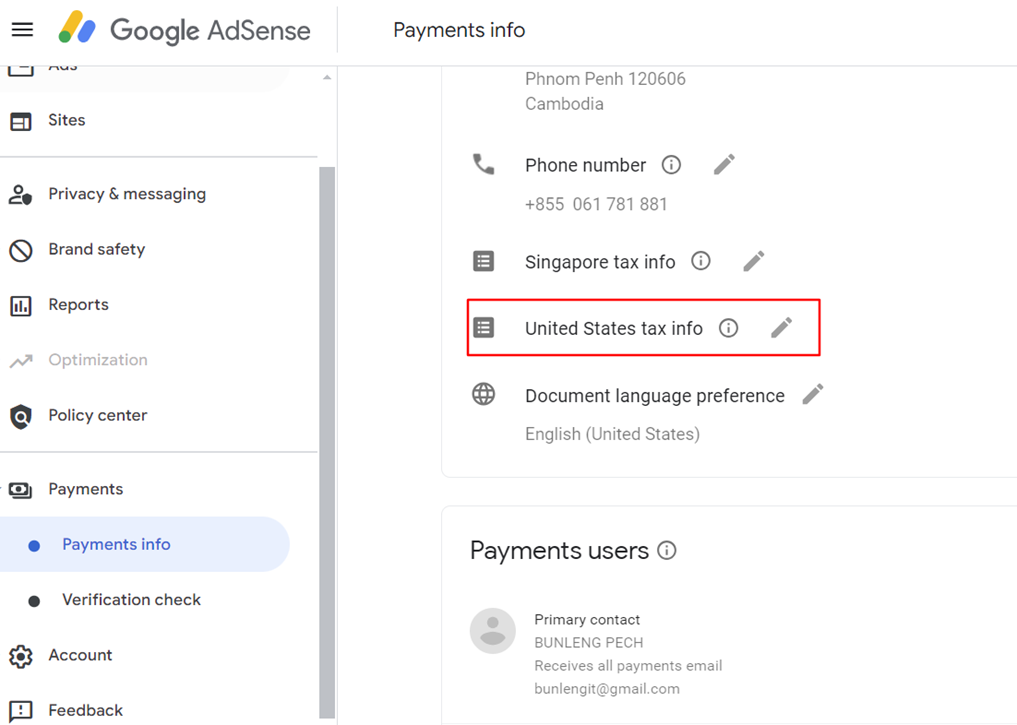Click the Payments money icon
Screen dimensions: 1017x725
pyautogui.click(x=21, y=490)
